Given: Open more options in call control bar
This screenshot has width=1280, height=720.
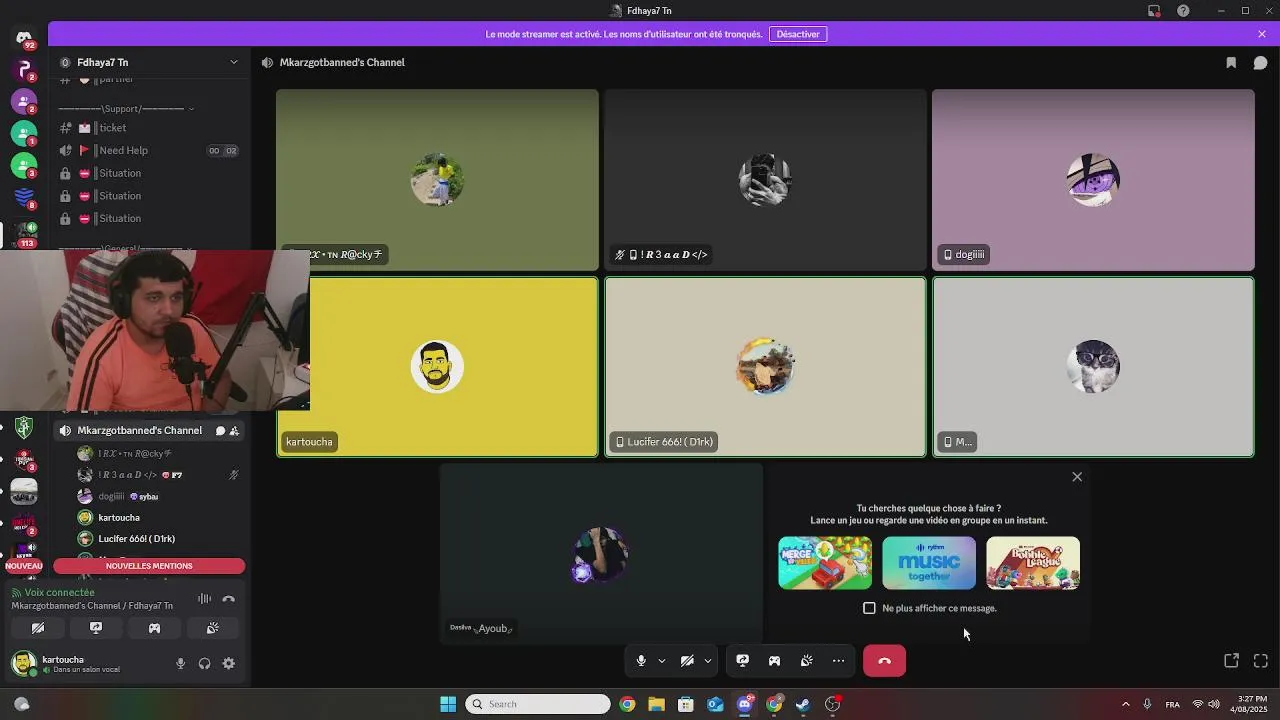Looking at the screenshot, I should tap(838, 661).
